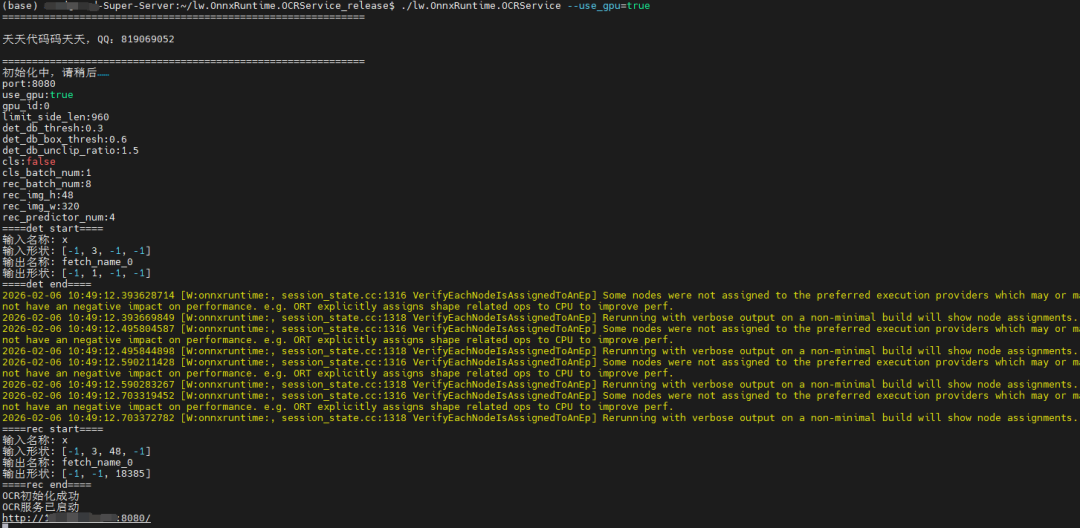Click the terminal cursor on the last line
Image resolution: width=1080 pixels, height=528 pixels.
coord(5,526)
